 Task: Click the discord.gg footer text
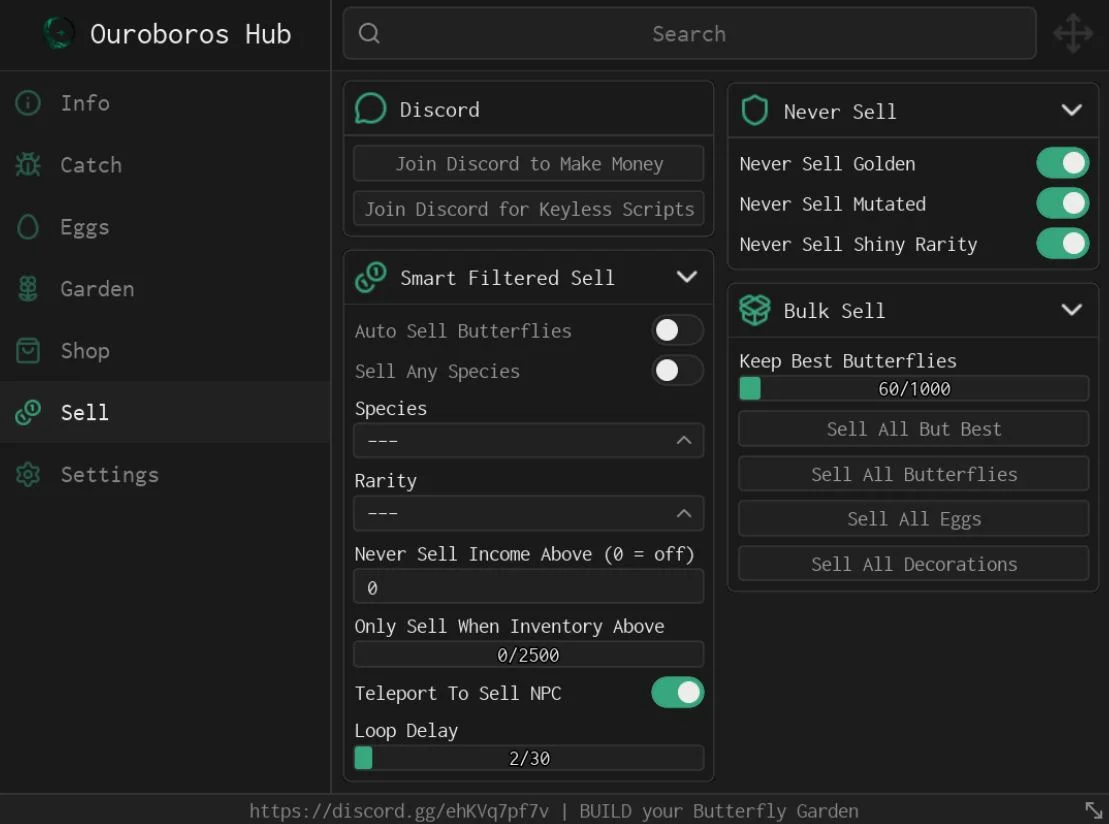pos(399,811)
